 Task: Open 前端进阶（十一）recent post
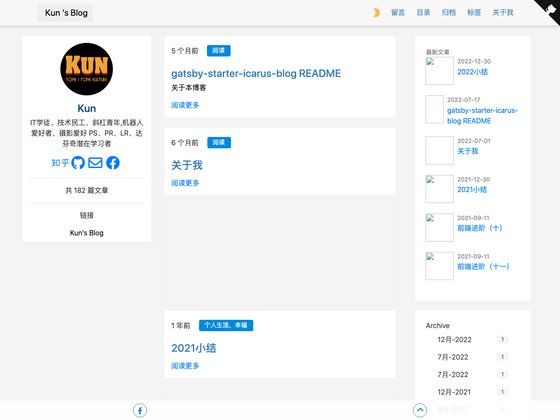click(x=484, y=266)
